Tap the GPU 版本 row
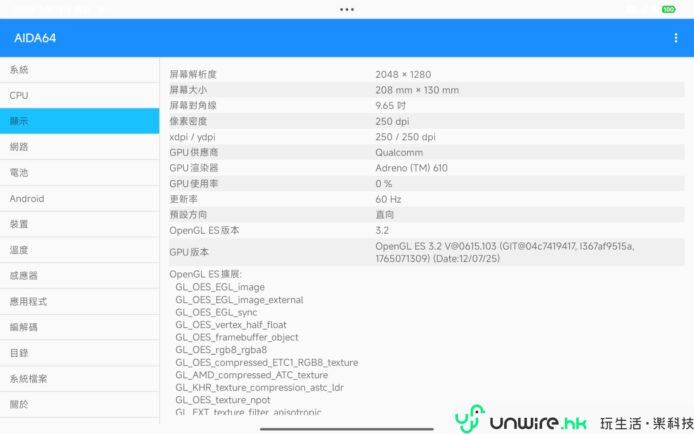This screenshot has height=434, width=694. point(427,252)
